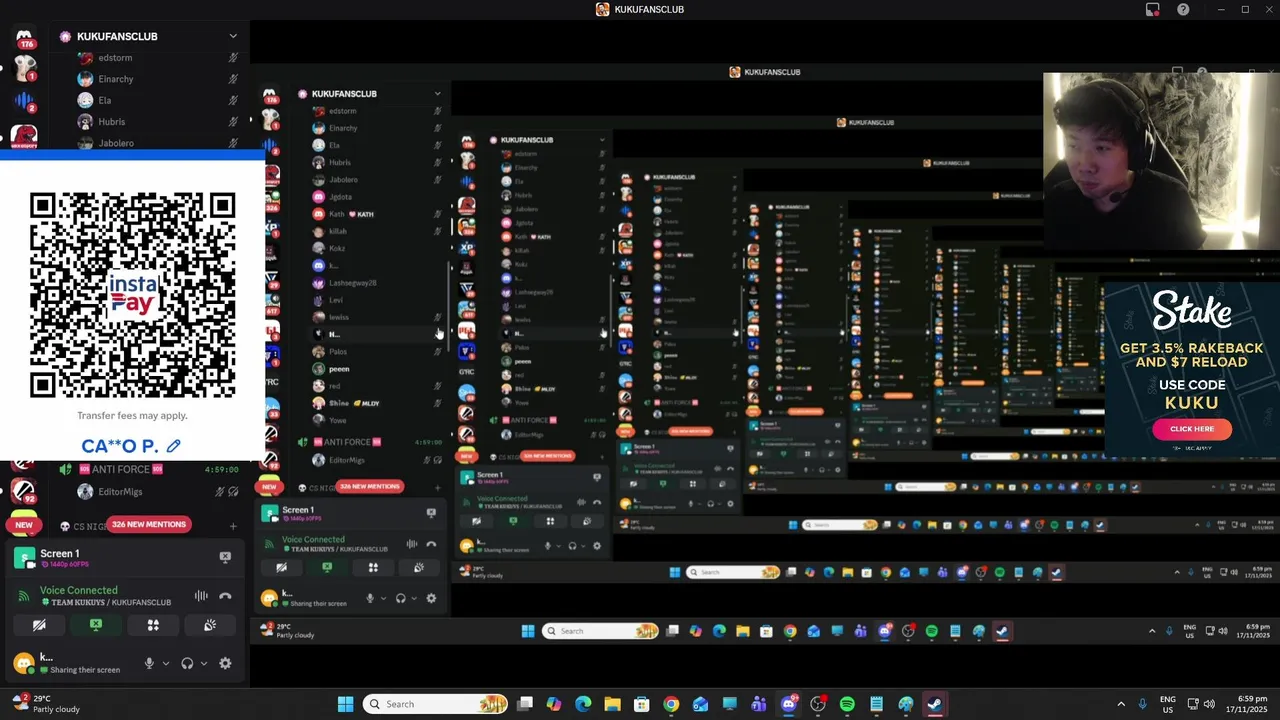Image resolution: width=1280 pixels, height=720 pixels.
Task: Mute microphone in outermost user panel
Action: click(149, 663)
